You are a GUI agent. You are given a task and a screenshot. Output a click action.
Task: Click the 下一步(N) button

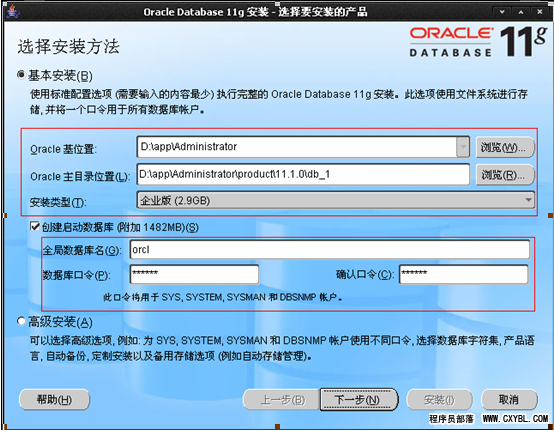pyautogui.click(x=359, y=400)
